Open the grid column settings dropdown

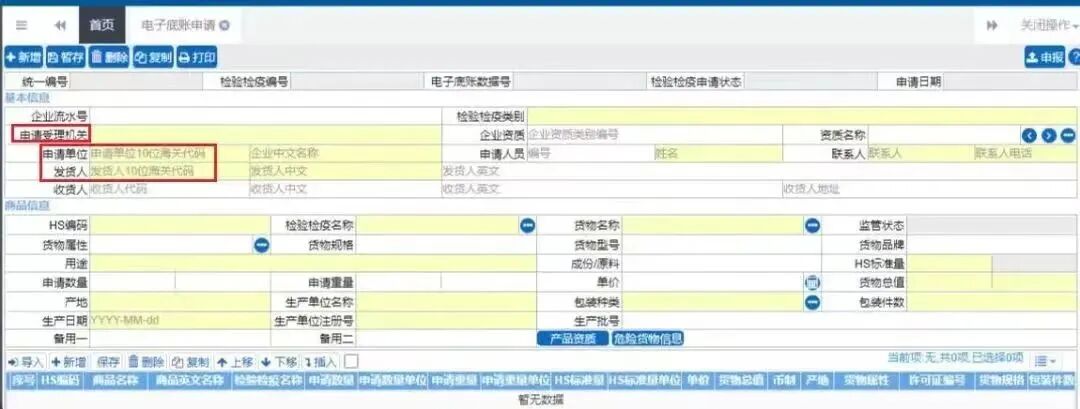(1046, 361)
